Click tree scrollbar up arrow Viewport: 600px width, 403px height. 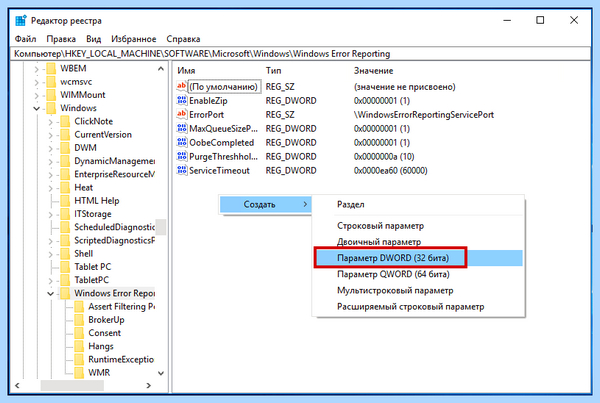161,69
